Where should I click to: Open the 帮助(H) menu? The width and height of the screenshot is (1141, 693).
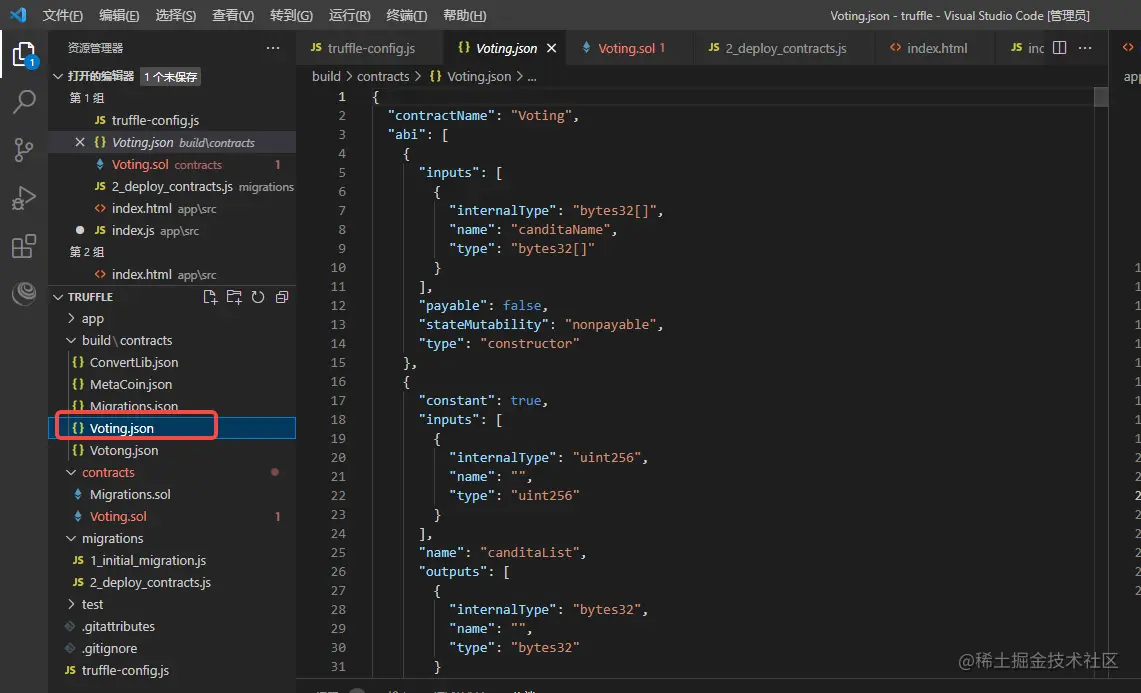coord(464,15)
